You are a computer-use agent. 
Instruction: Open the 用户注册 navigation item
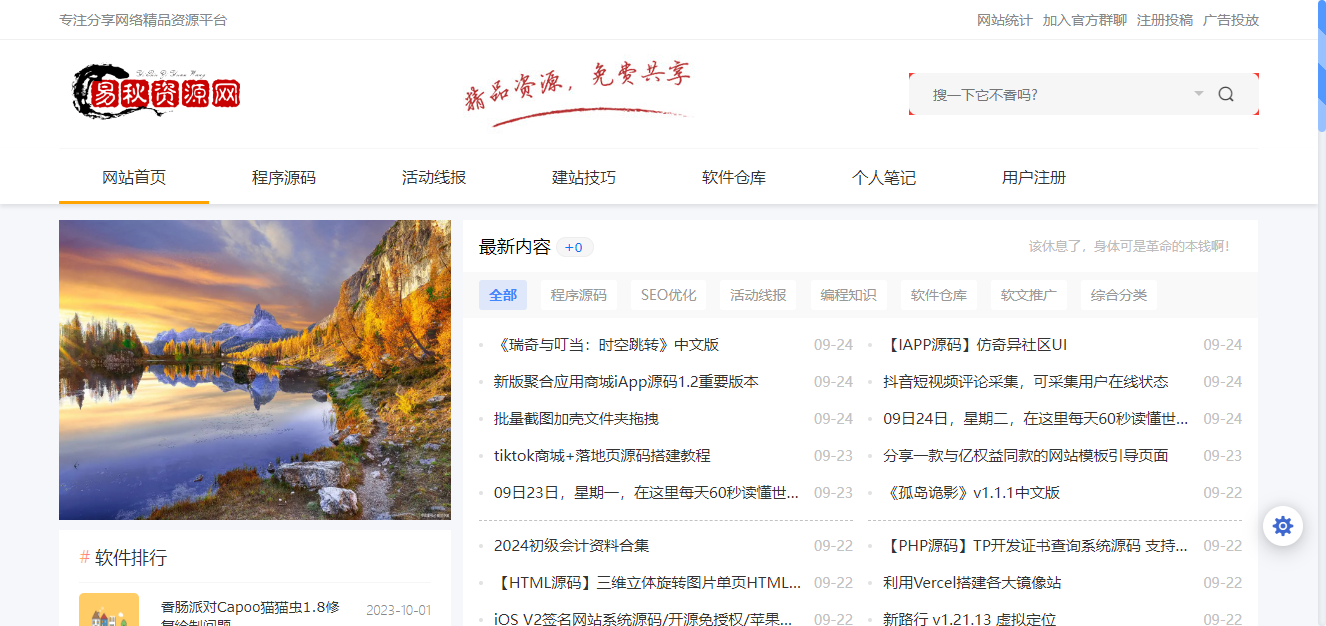1034,178
